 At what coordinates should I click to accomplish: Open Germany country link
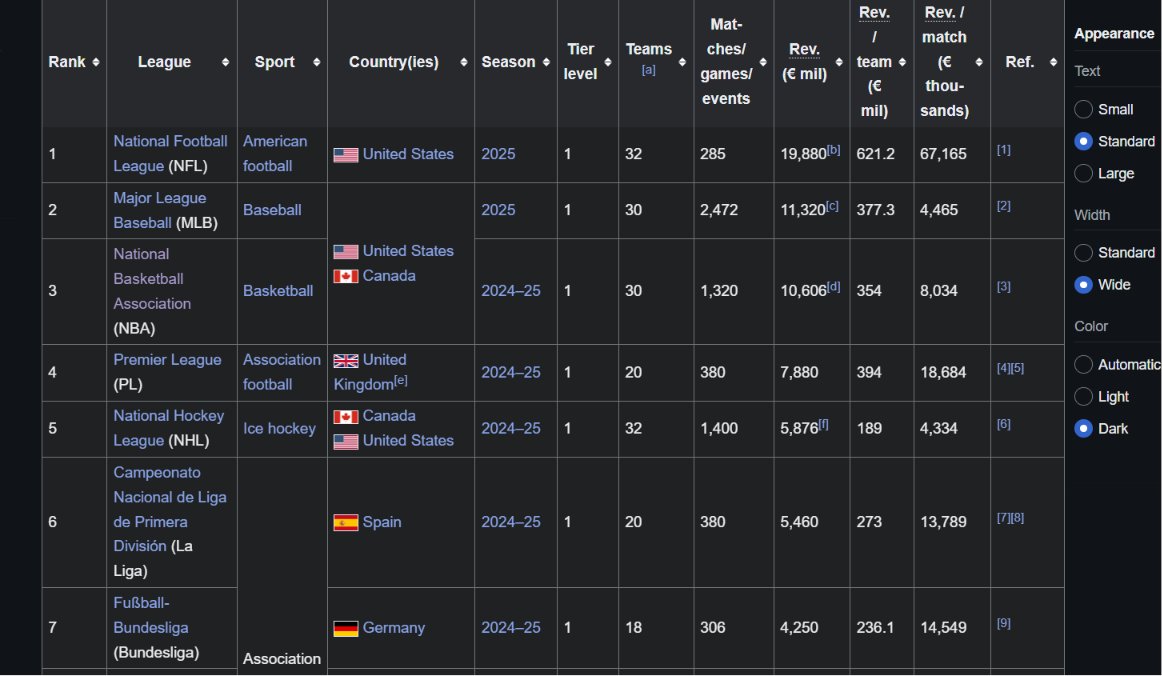394,628
